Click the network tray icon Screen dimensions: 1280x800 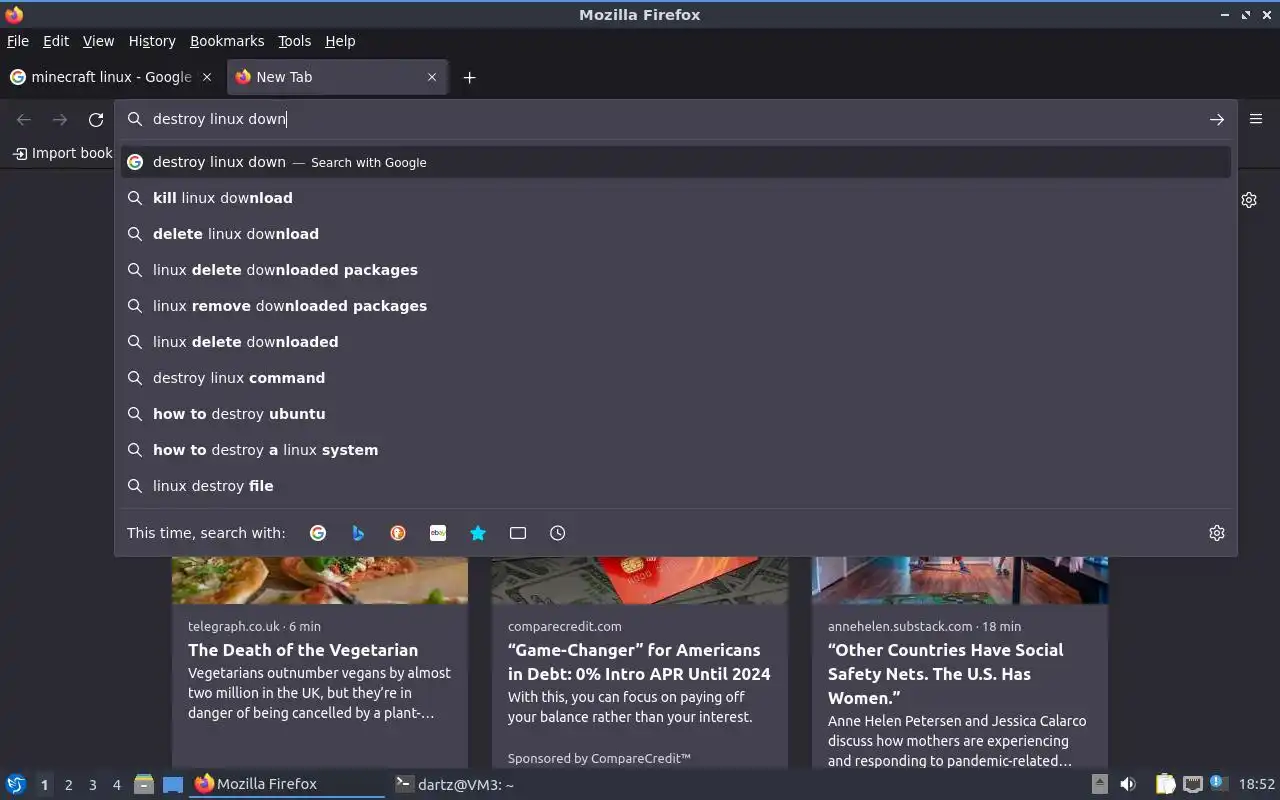tap(1192, 784)
